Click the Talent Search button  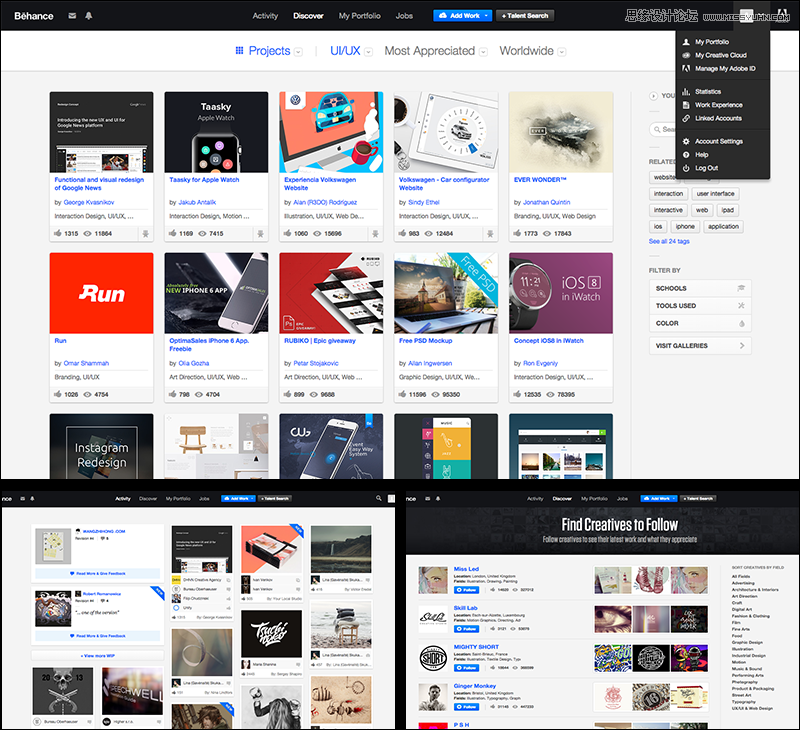point(524,16)
